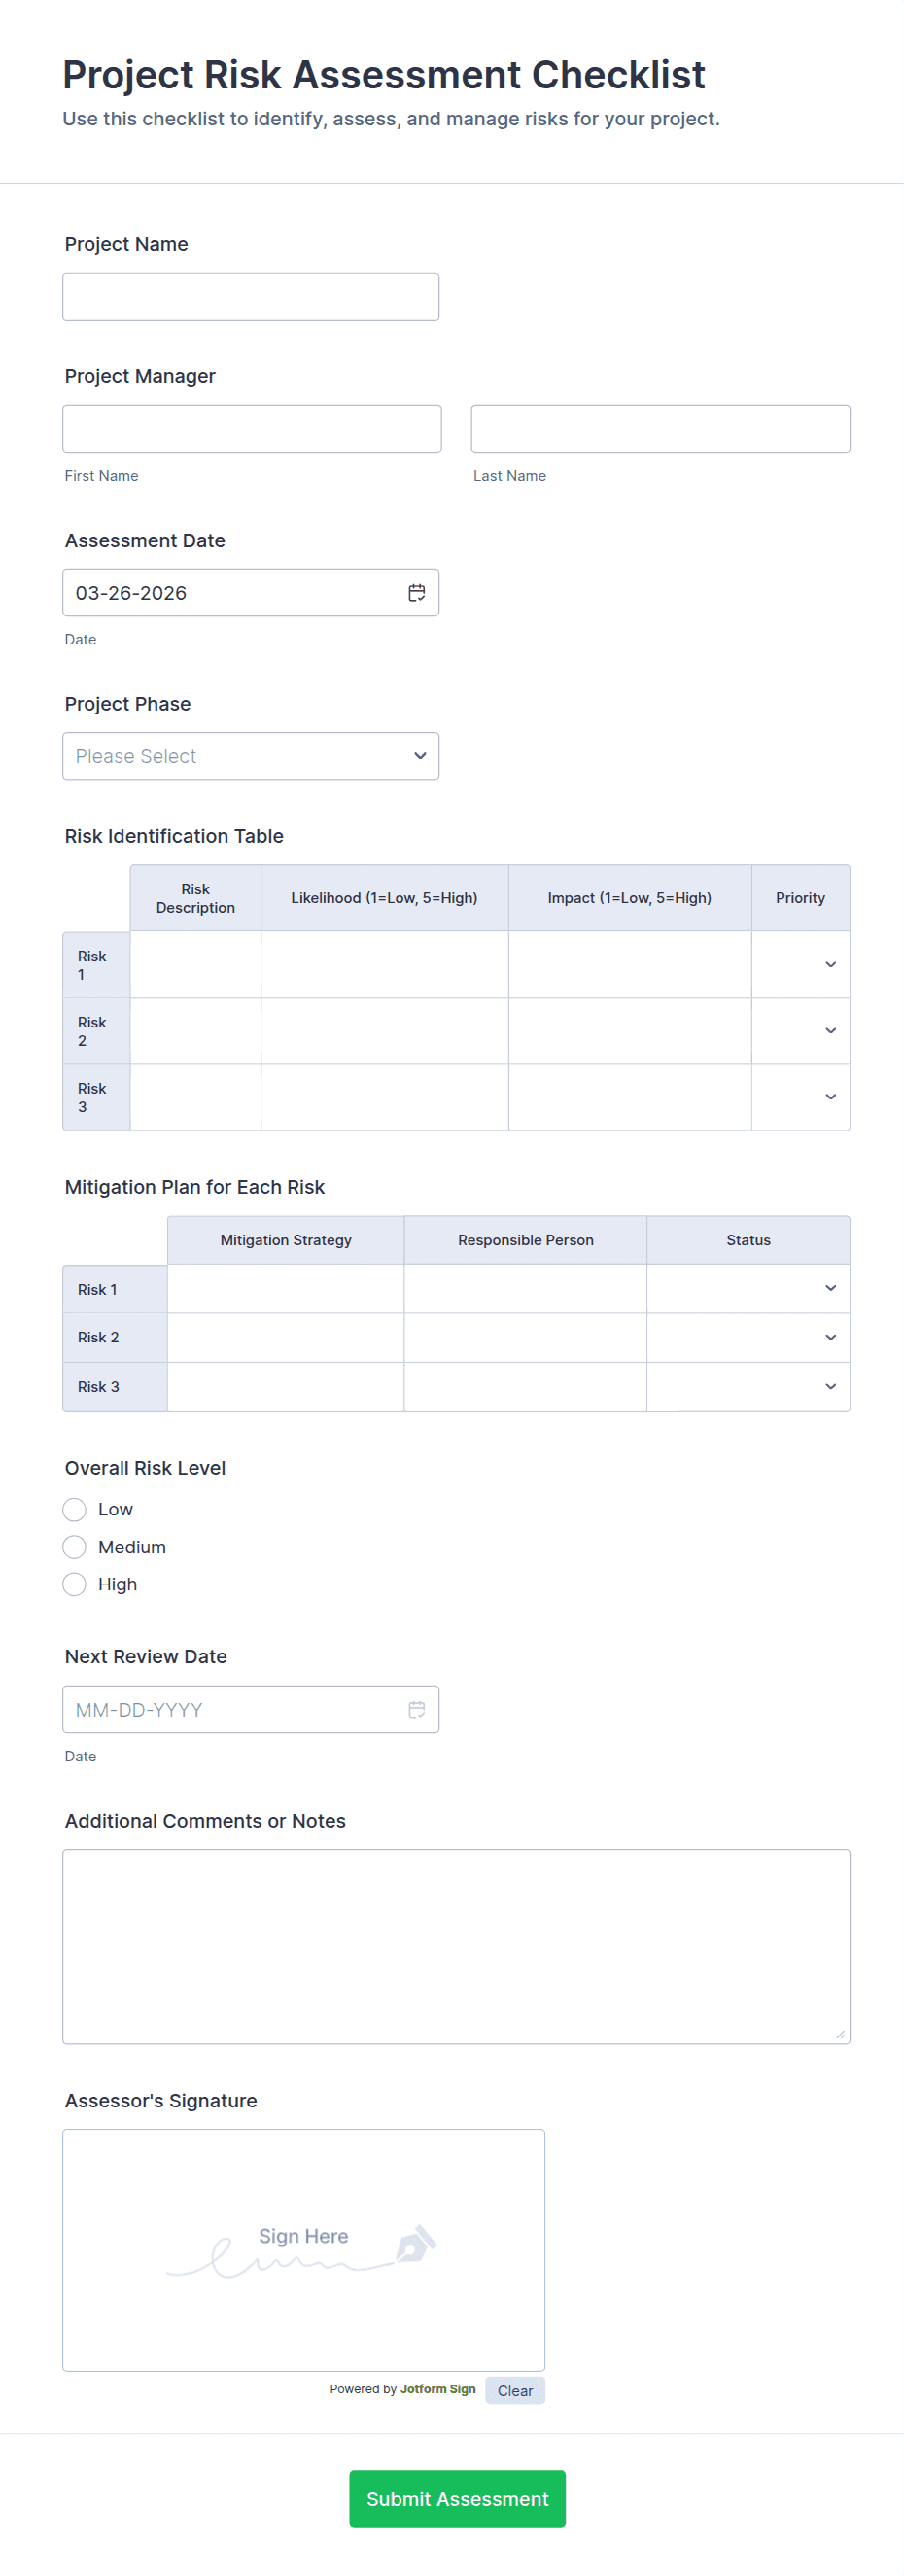Open the Jotform Sign link
The image size is (904, 2576).
(x=437, y=2389)
